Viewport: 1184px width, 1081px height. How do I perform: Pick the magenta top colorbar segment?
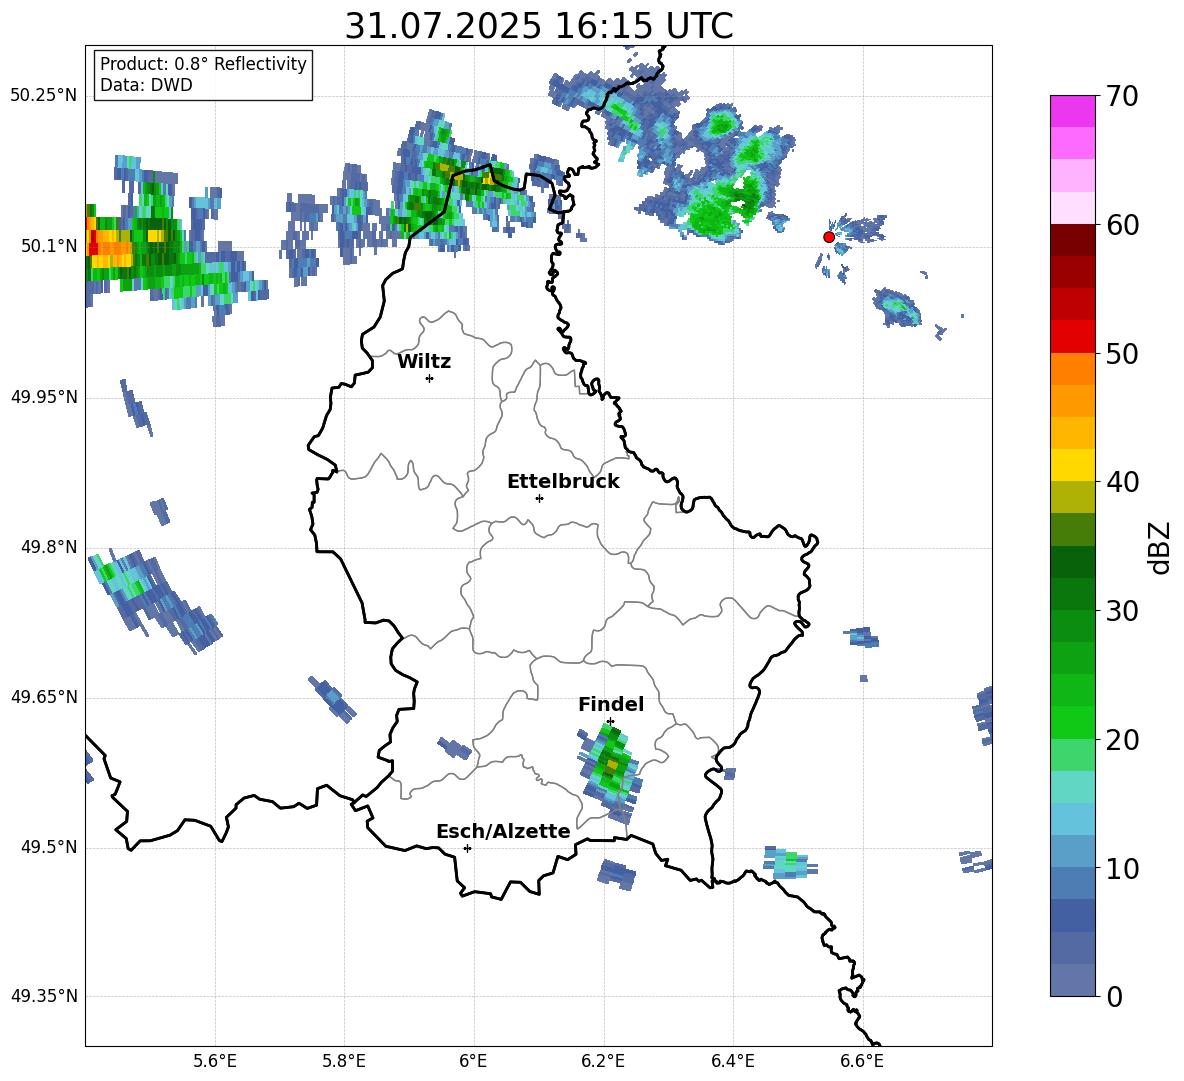pos(1072,112)
